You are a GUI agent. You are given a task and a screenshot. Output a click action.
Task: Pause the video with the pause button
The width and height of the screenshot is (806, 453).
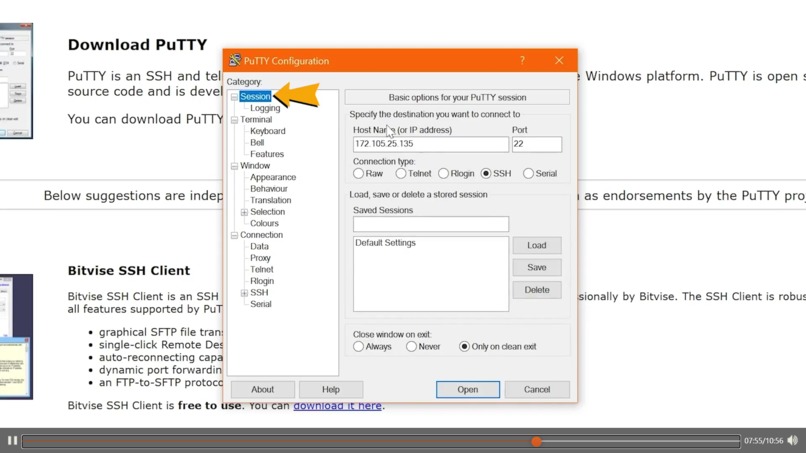12,441
